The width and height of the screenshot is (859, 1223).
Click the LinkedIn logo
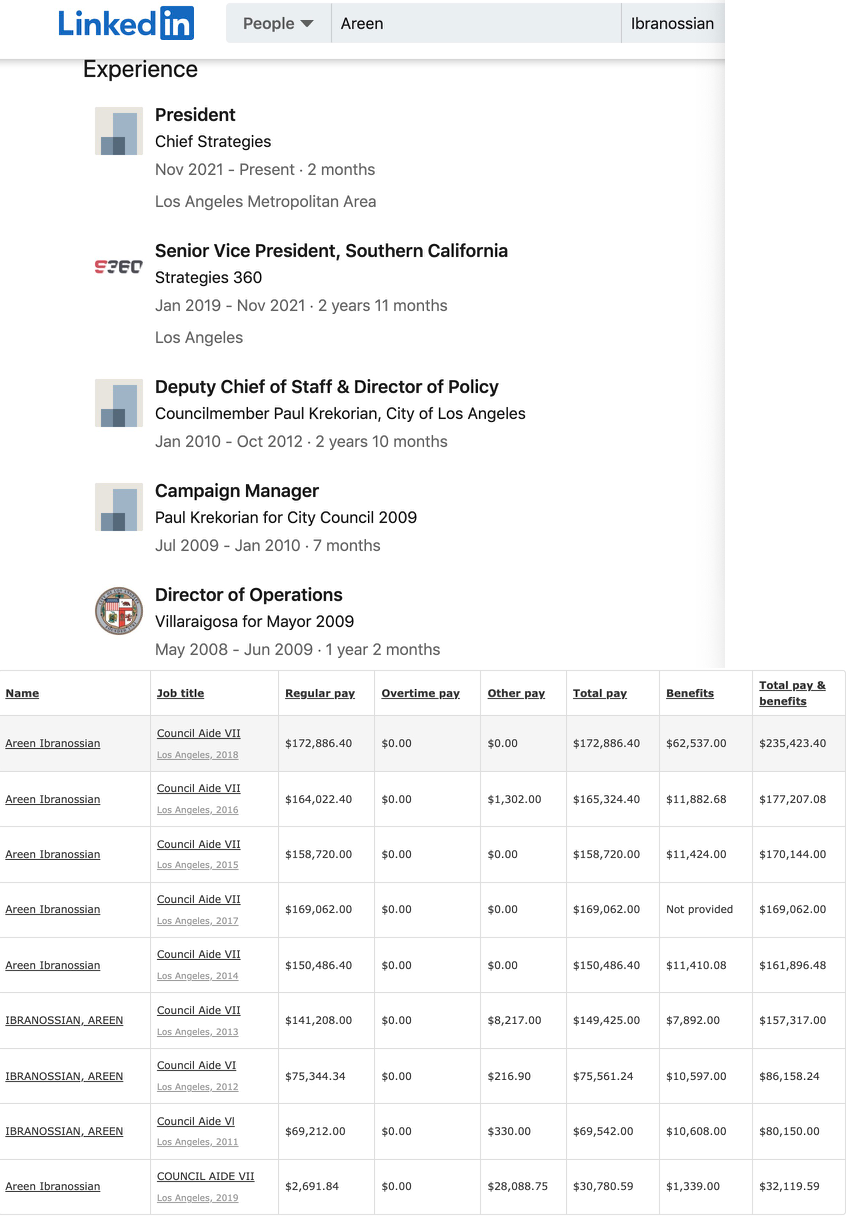coord(126,23)
